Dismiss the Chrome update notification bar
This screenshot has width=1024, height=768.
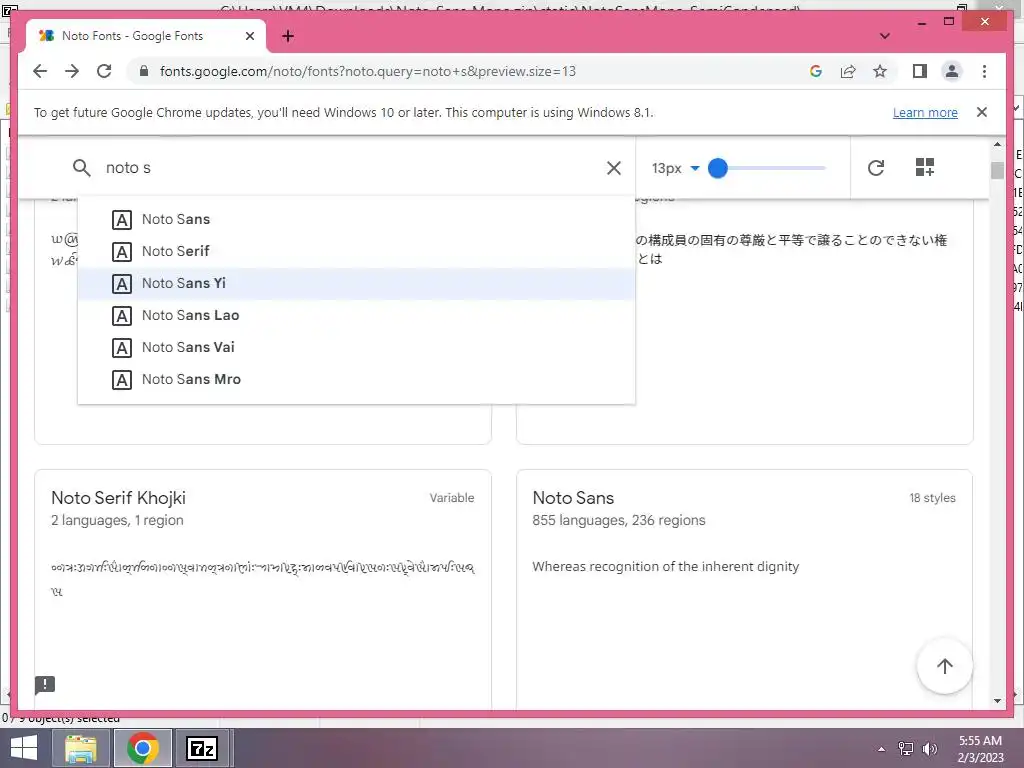click(982, 112)
